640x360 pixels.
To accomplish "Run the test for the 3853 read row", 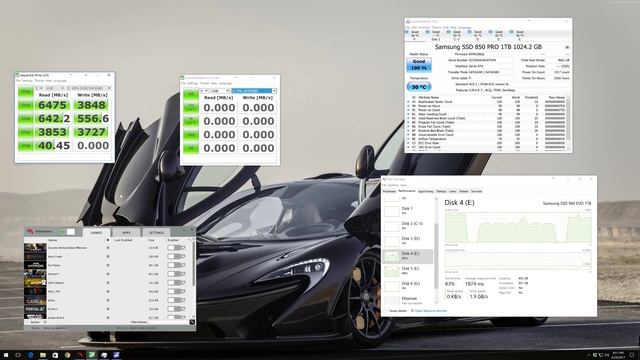I will (x=25, y=132).
